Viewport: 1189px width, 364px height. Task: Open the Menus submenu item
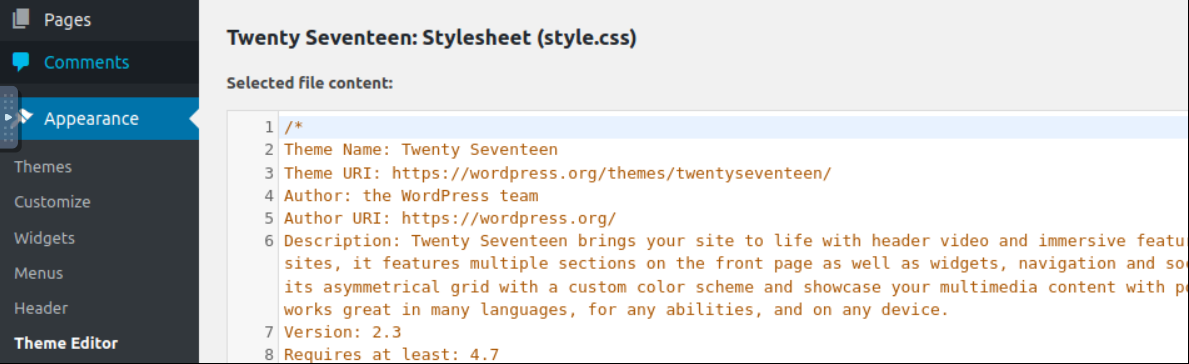[39, 273]
